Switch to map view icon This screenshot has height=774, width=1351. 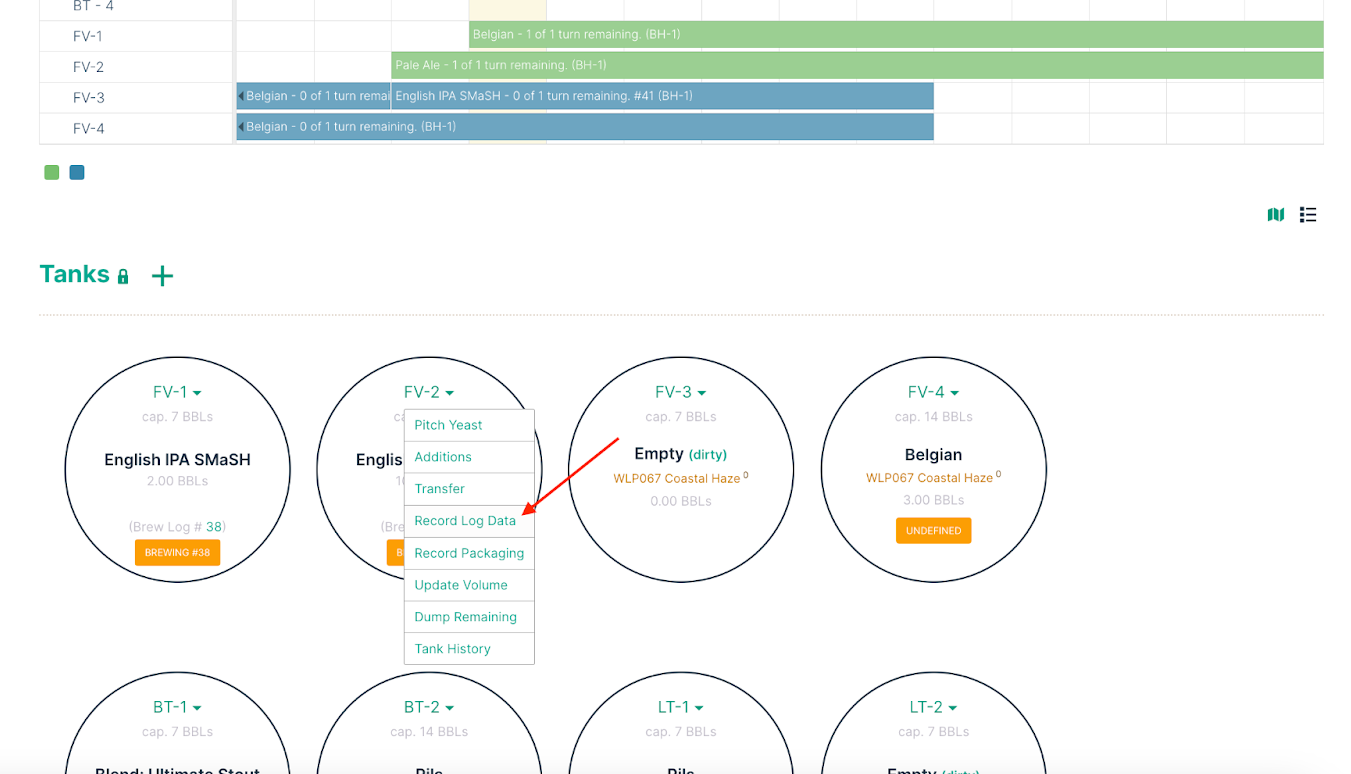point(1276,215)
